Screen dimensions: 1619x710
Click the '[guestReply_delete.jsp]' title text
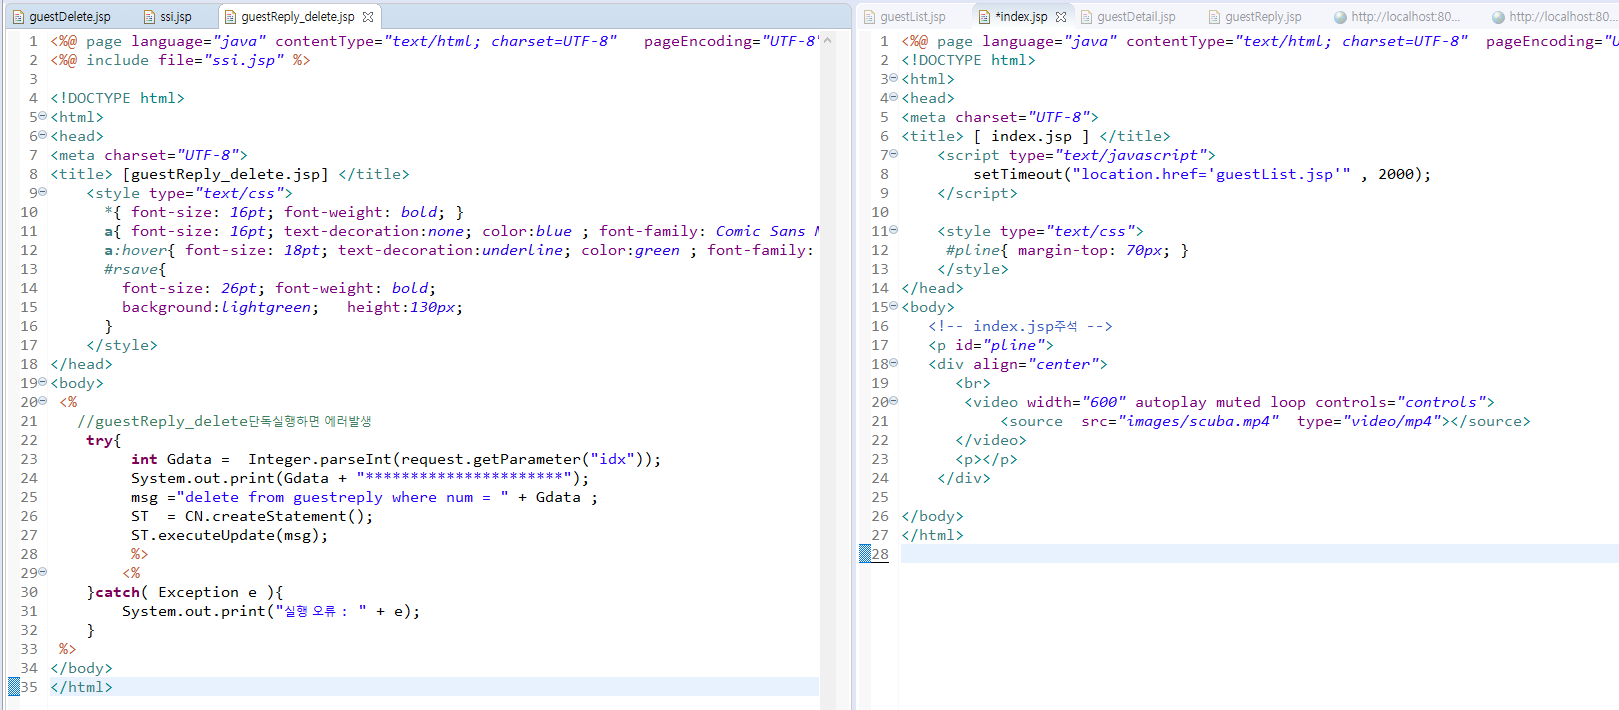pyautogui.click(x=225, y=174)
